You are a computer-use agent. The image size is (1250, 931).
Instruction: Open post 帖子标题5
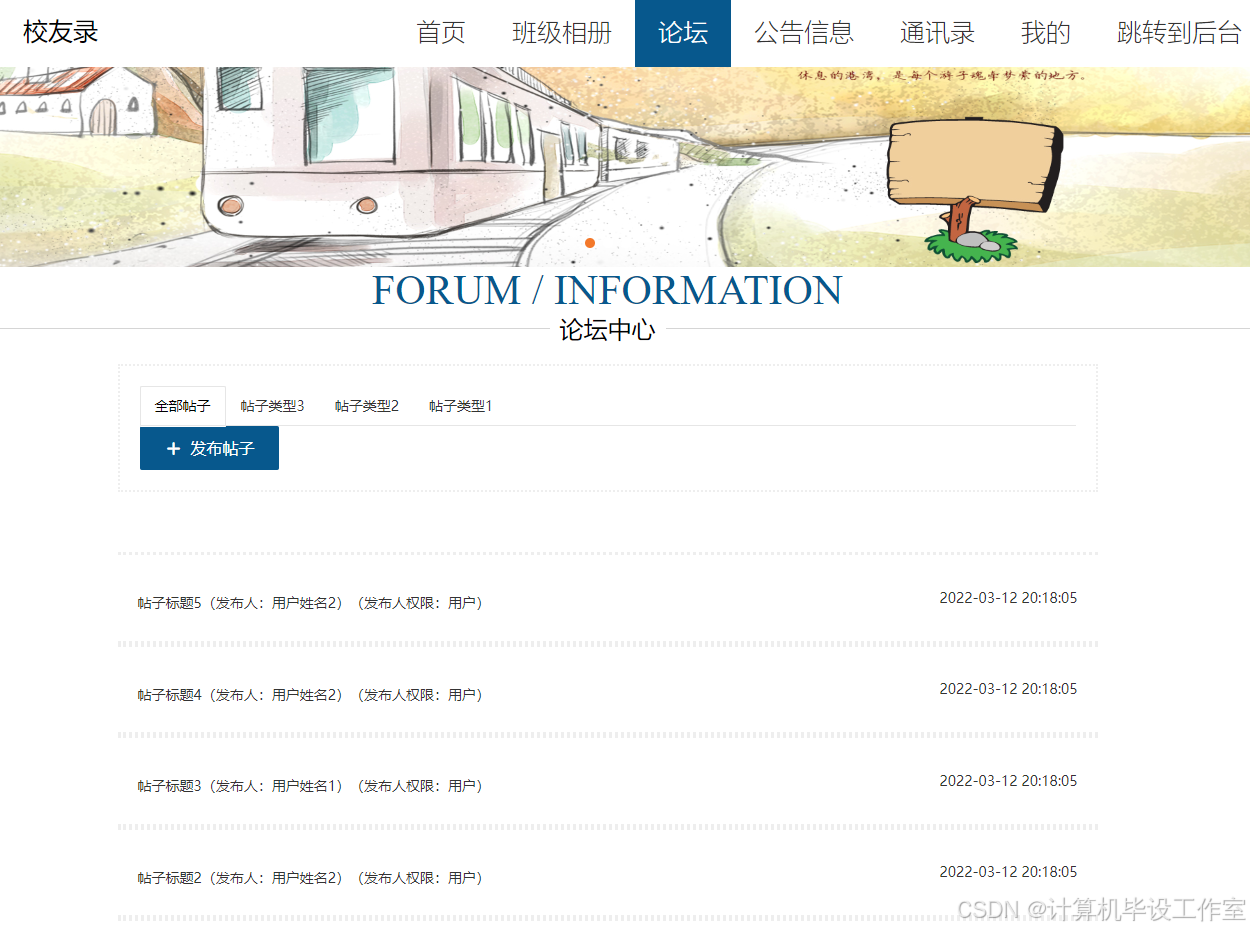pyautogui.click(x=310, y=603)
